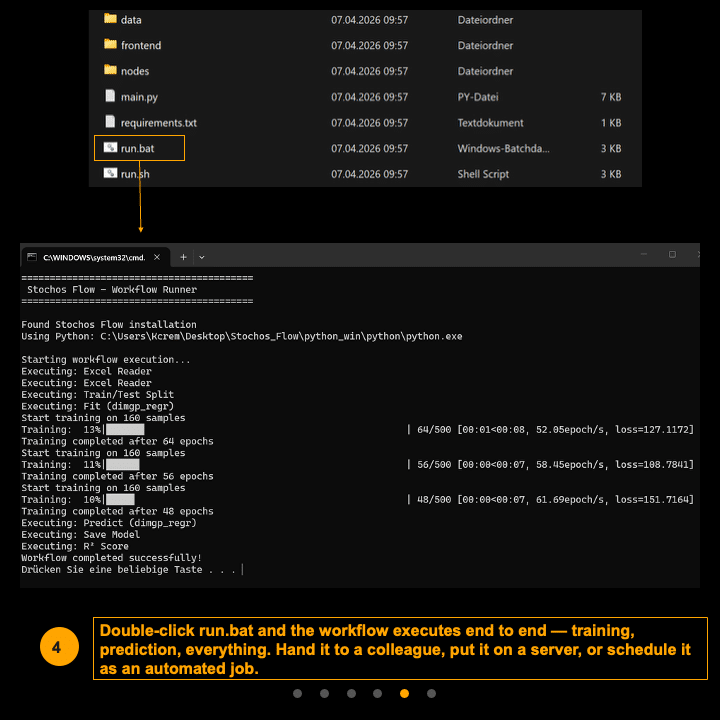Maximize the terminal window
The image size is (720, 720).
click(672, 254)
